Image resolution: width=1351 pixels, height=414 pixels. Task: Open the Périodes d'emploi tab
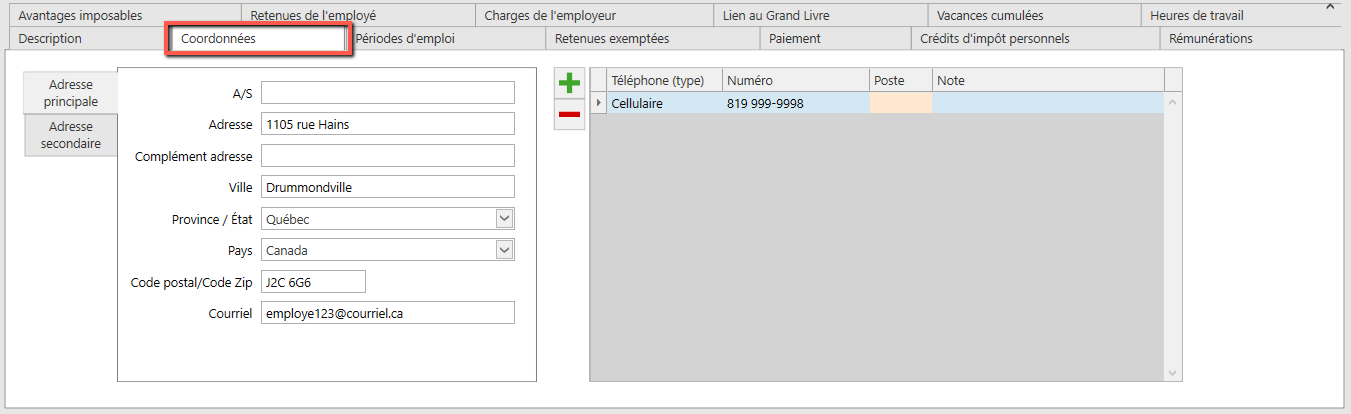(447, 38)
